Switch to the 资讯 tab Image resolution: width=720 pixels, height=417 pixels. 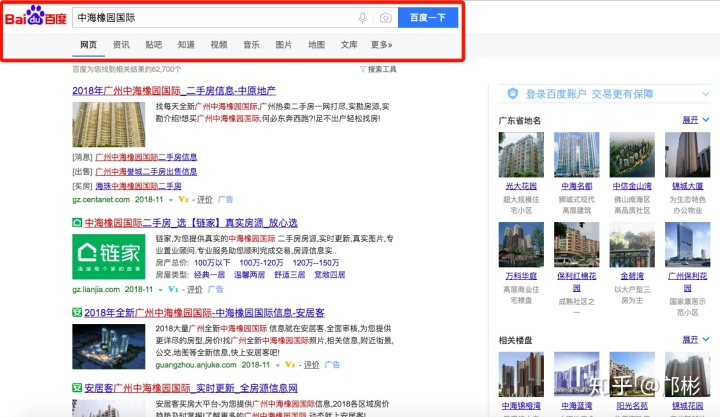pos(121,45)
